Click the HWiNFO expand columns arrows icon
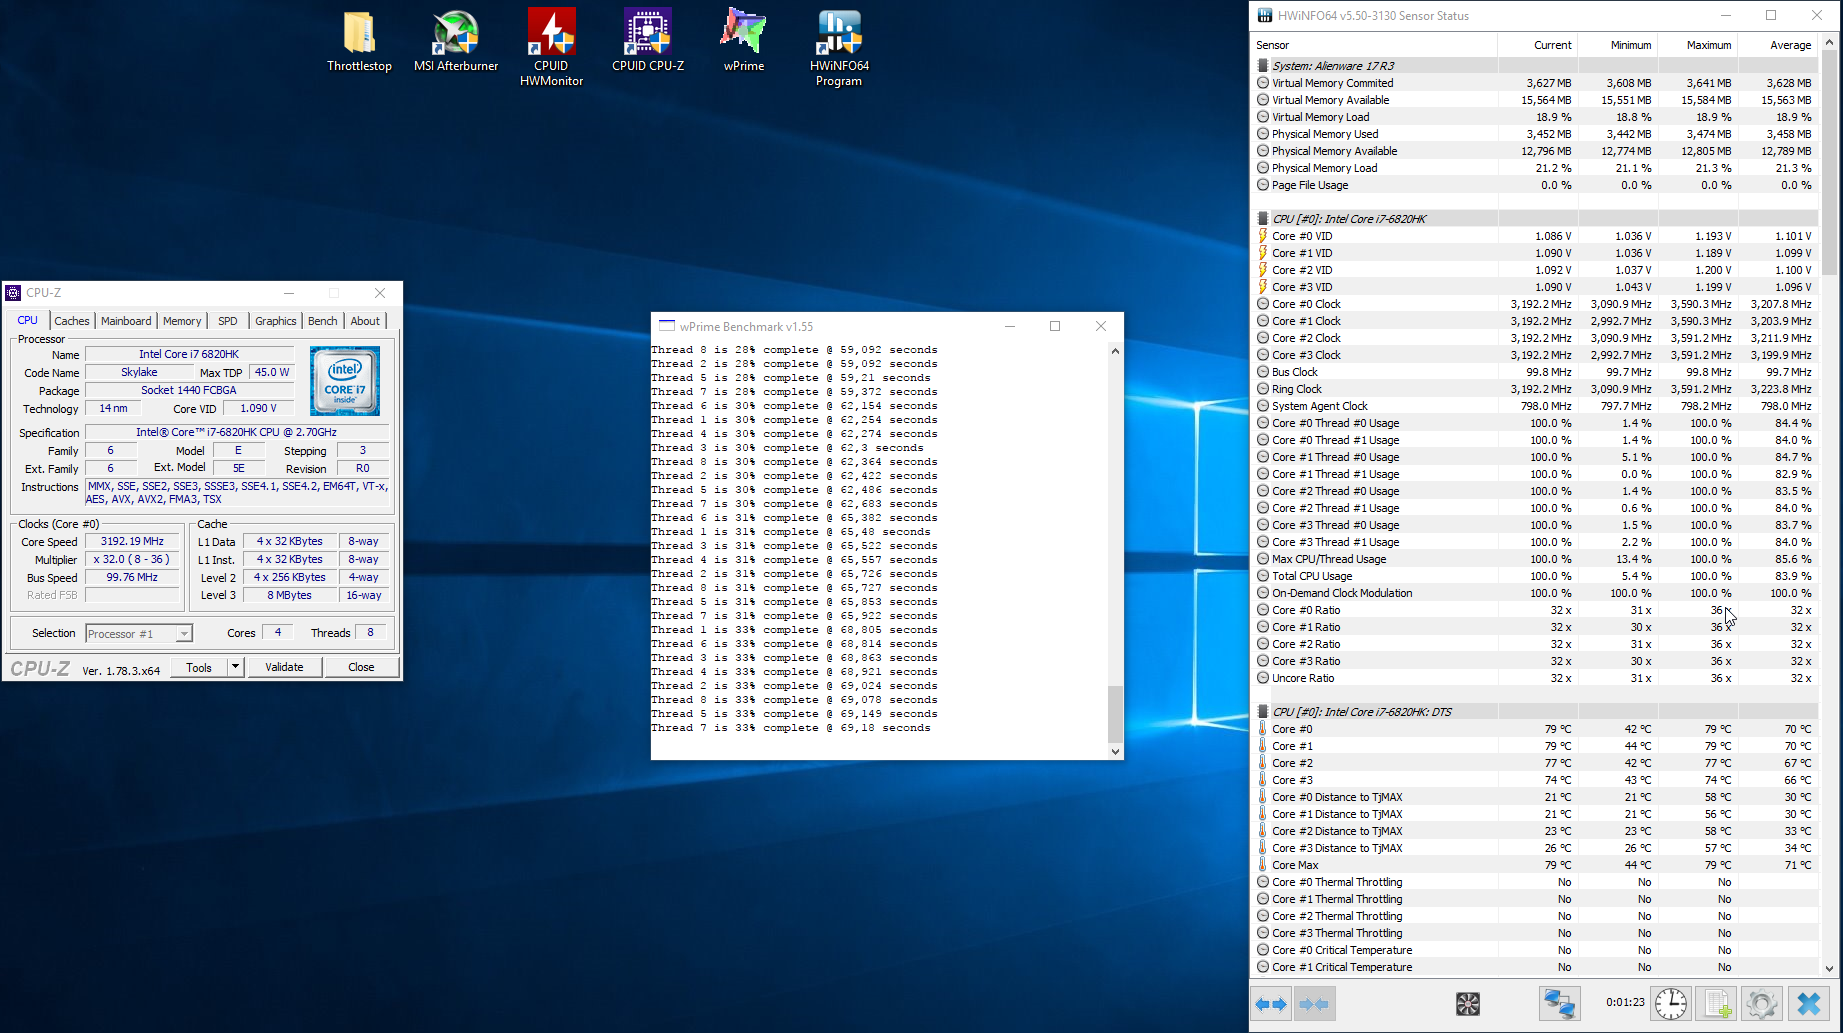This screenshot has height=1033, width=1843. coord(1271,1004)
